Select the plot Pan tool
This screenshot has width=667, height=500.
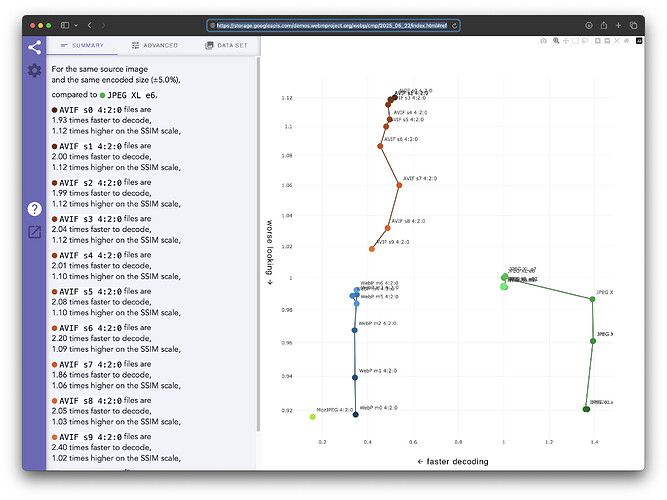tap(566, 41)
